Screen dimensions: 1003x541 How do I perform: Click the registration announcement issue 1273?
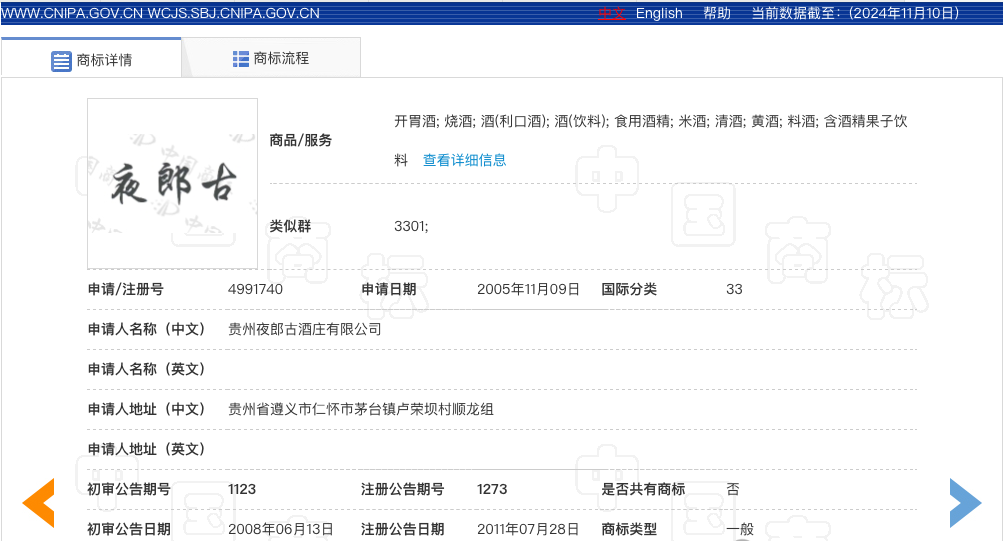pos(492,489)
